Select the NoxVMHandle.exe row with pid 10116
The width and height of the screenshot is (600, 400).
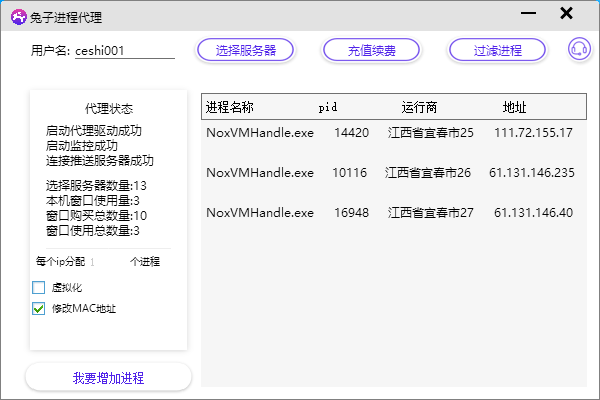394,173
